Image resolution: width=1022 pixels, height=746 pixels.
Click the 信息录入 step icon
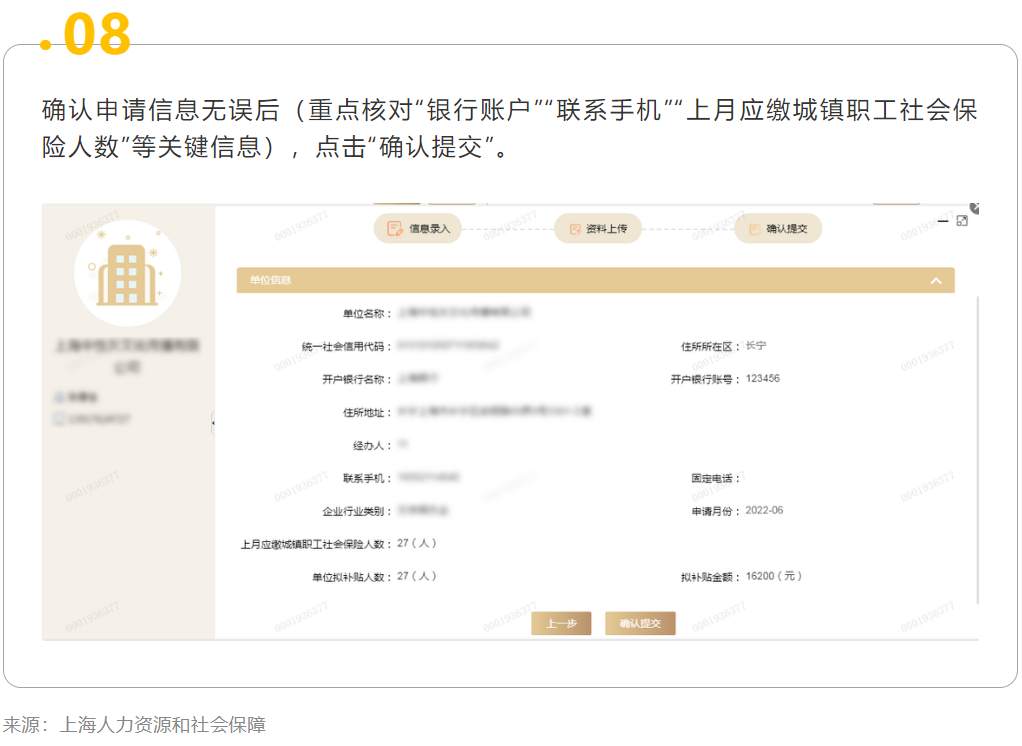395,229
